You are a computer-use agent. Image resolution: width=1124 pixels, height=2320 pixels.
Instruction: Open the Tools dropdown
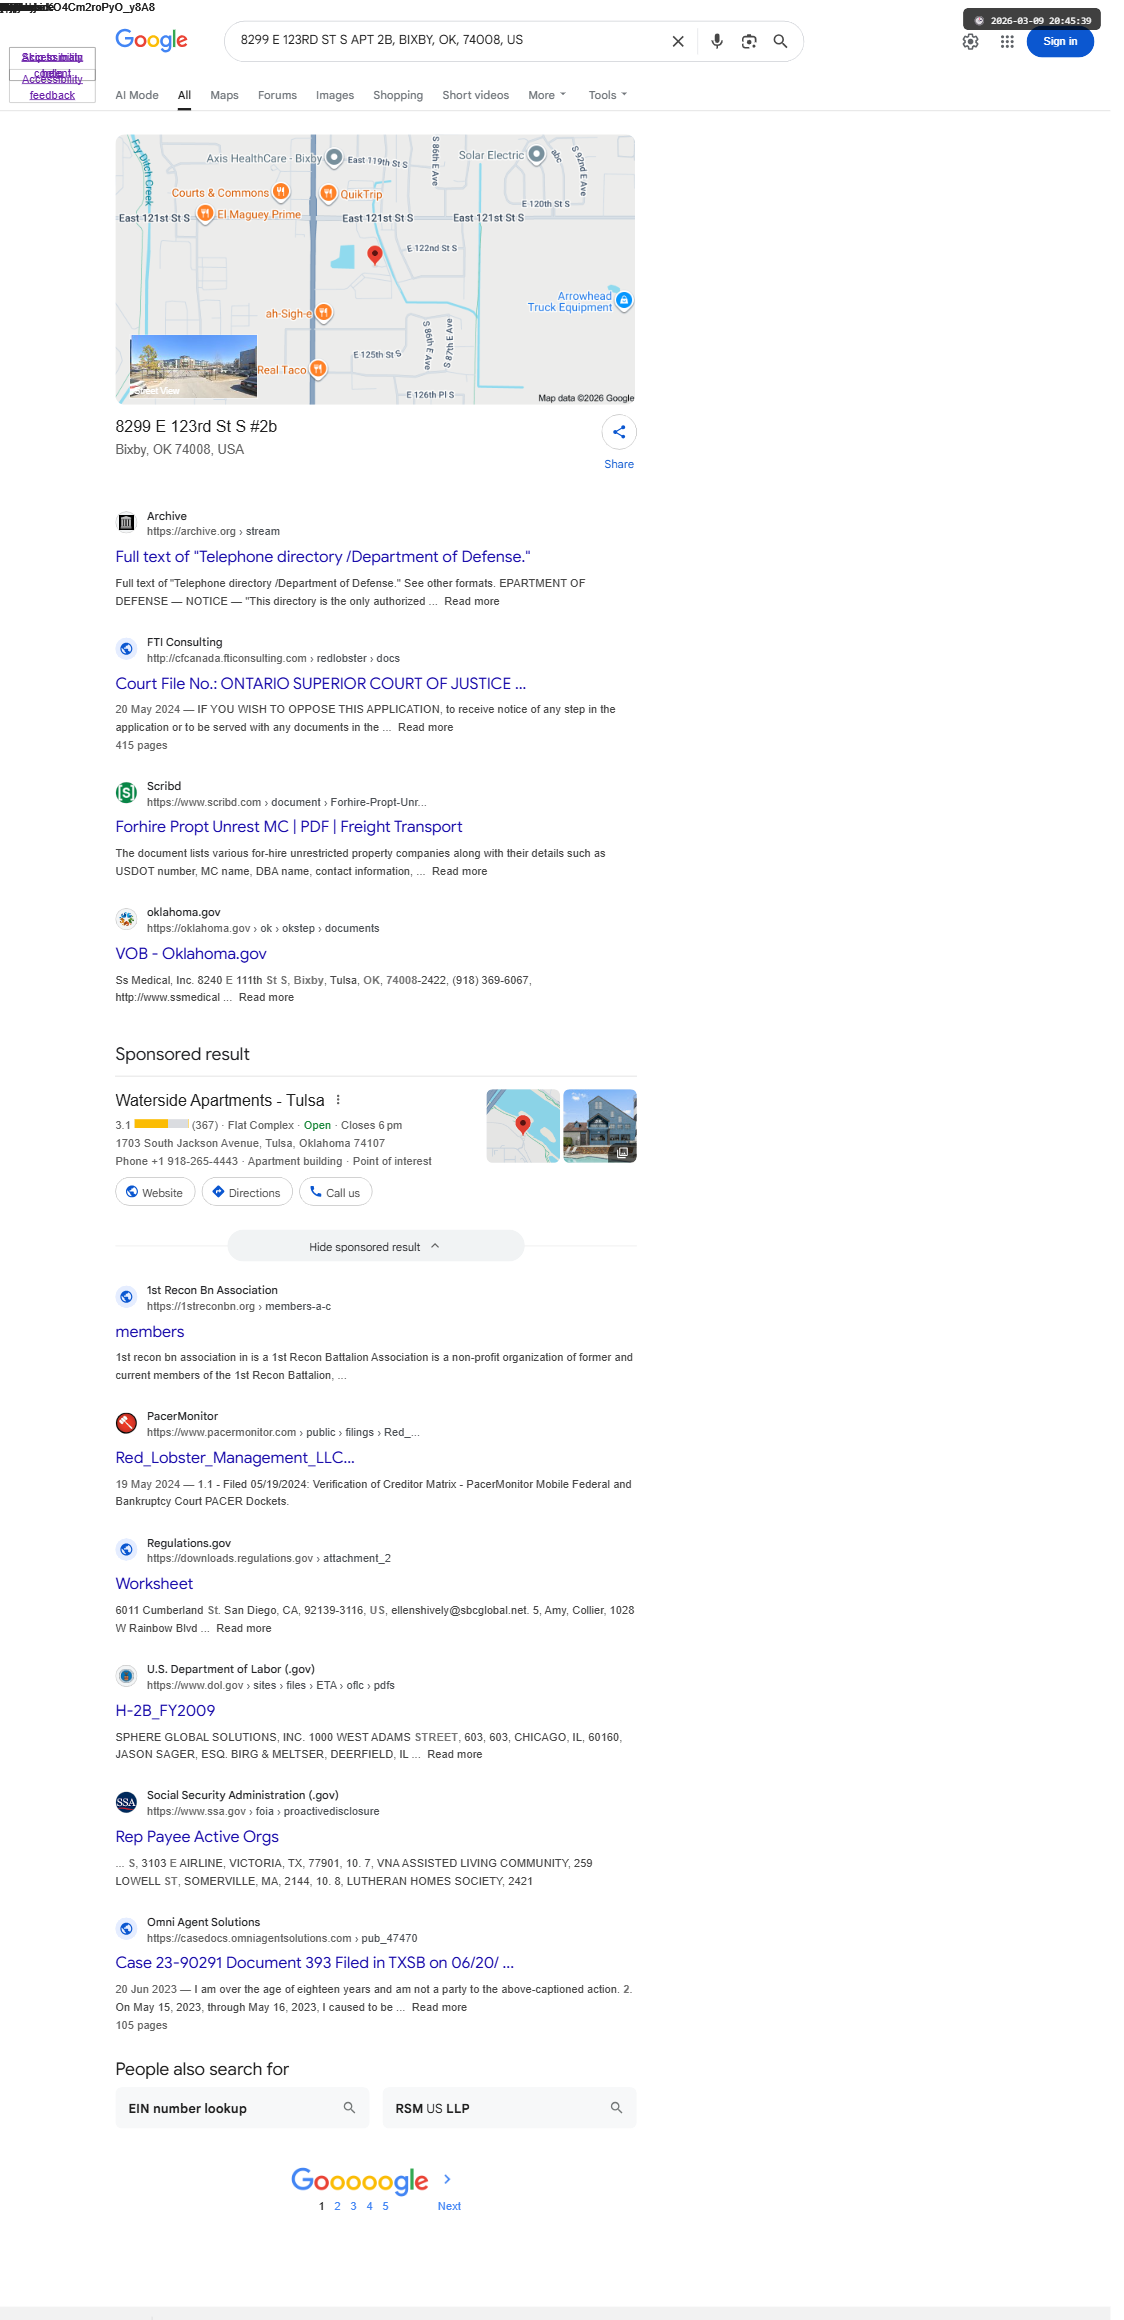pos(608,95)
